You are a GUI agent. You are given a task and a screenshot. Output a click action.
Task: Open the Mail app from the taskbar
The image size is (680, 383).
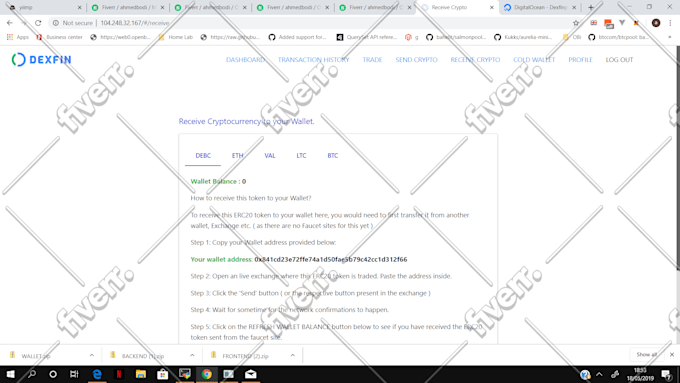coord(251,374)
